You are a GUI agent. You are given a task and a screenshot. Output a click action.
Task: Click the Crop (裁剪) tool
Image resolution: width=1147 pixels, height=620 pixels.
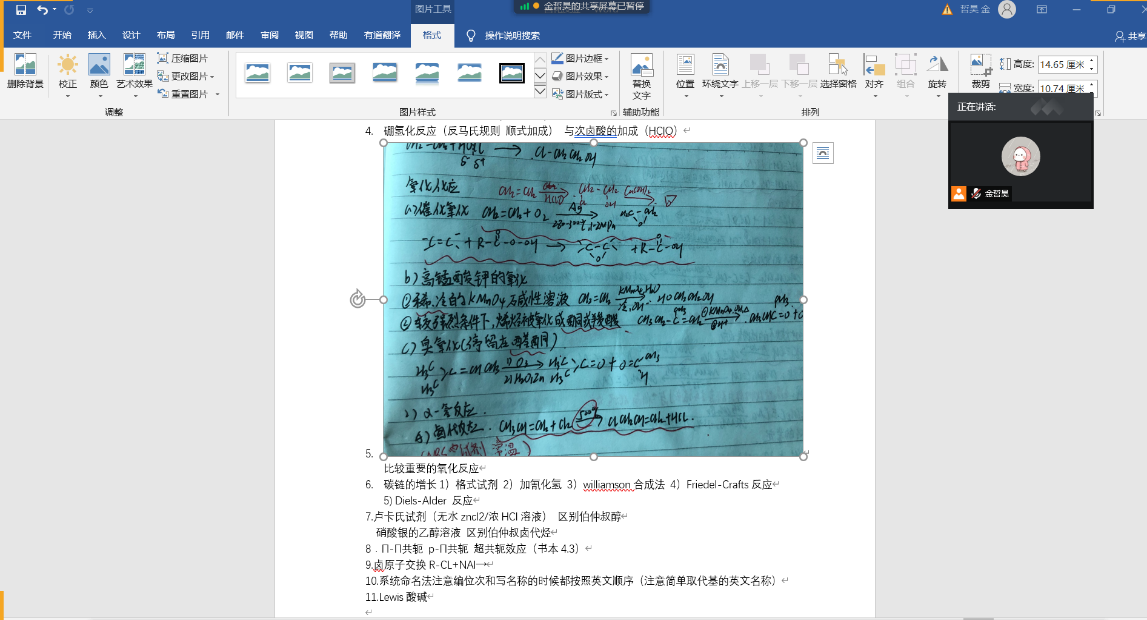point(980,68)
